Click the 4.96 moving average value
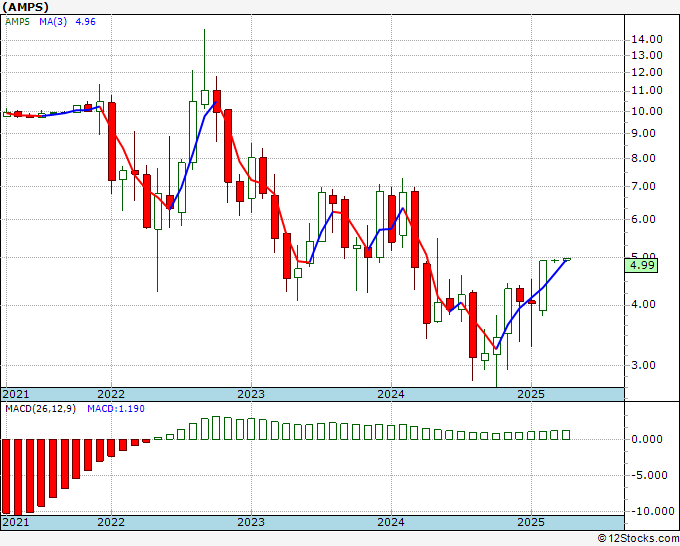680x546 pixels. point(85,22)
